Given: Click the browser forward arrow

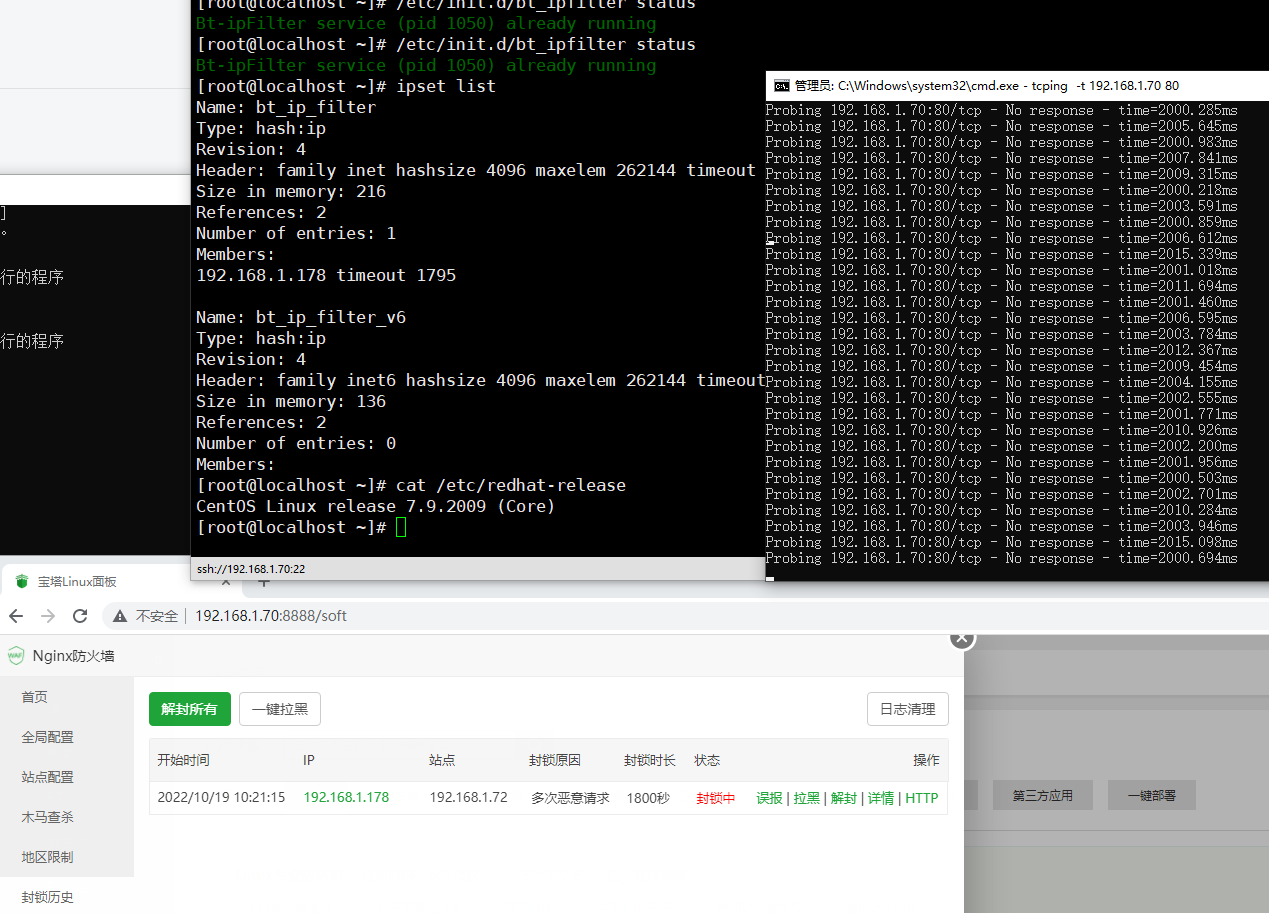Looking at the screenshot, I should (x=48, y=616).
